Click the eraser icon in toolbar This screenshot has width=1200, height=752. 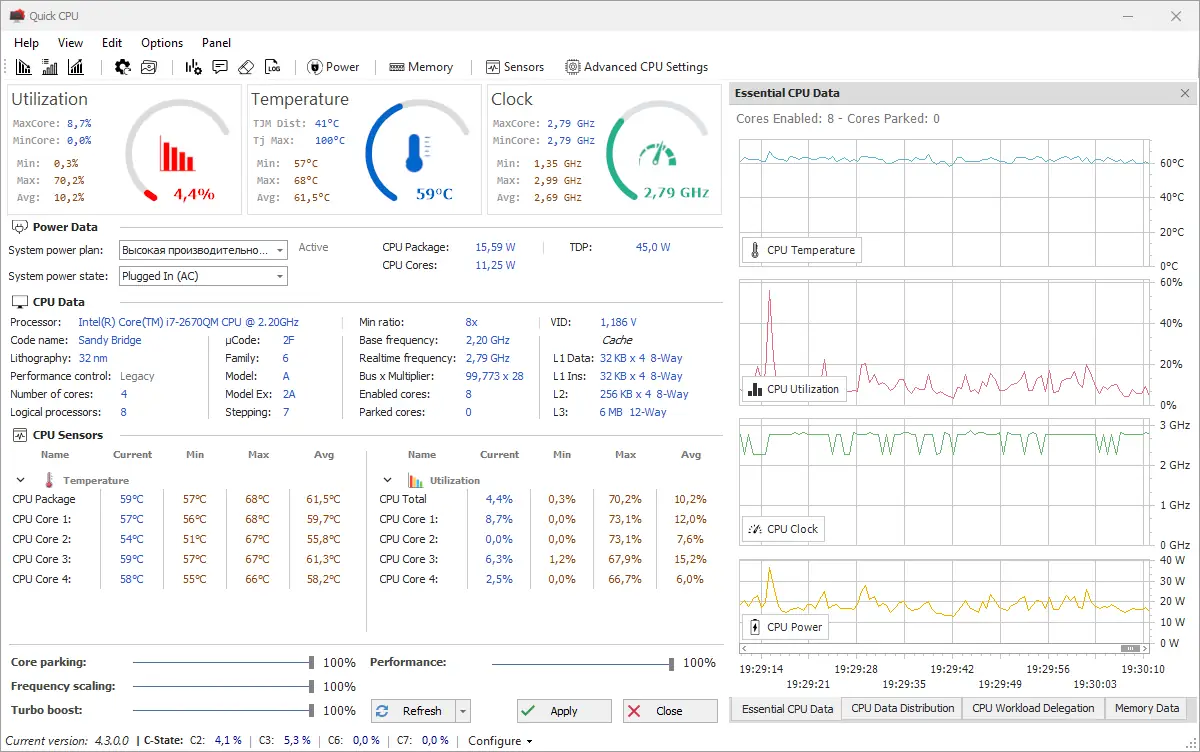coord(246,67)
